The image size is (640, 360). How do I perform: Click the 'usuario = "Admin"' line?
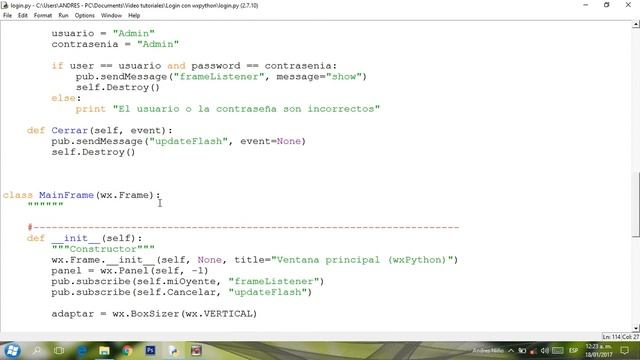[103, 33]
